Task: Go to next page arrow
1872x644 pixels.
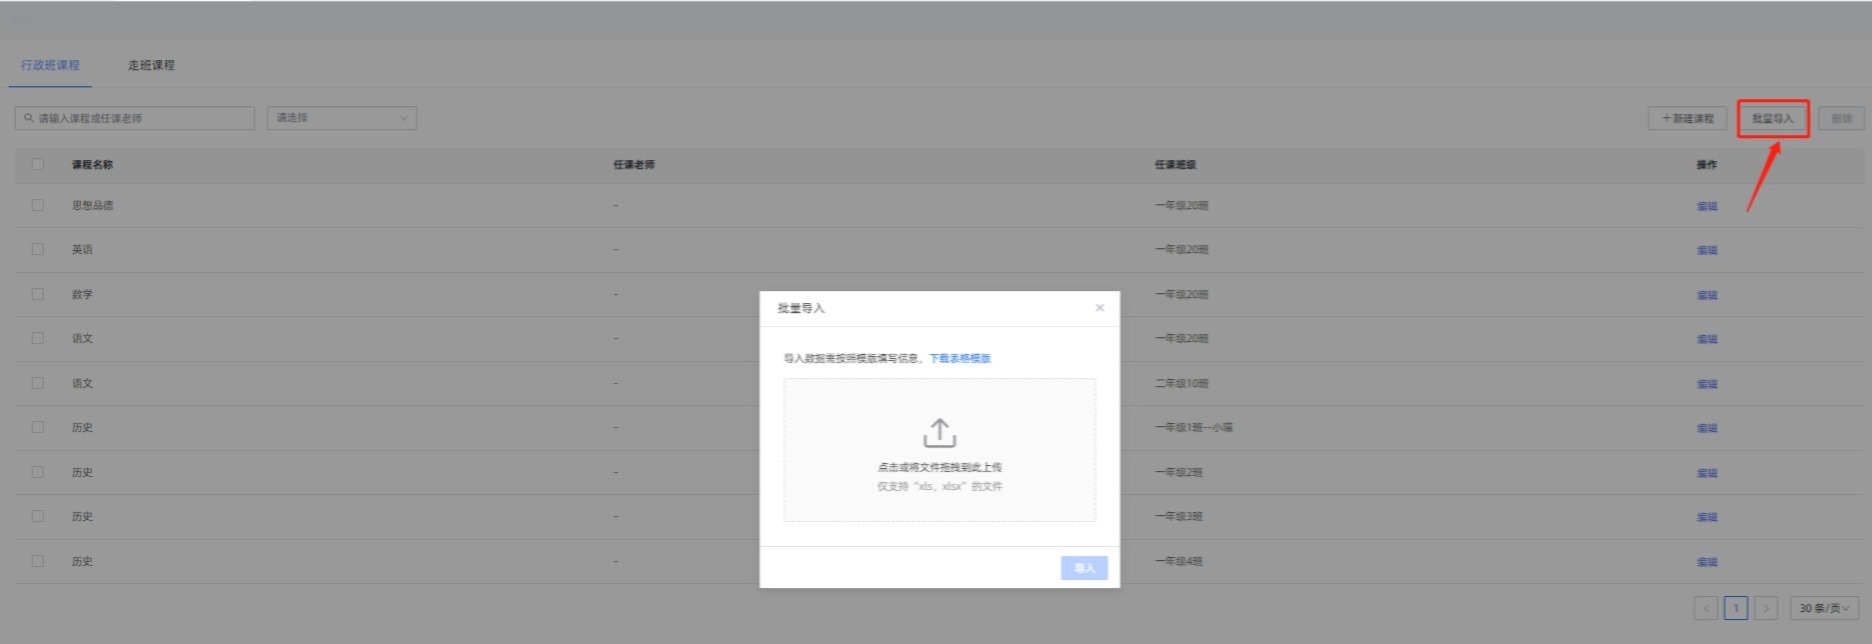Action: pos(1766,608)
